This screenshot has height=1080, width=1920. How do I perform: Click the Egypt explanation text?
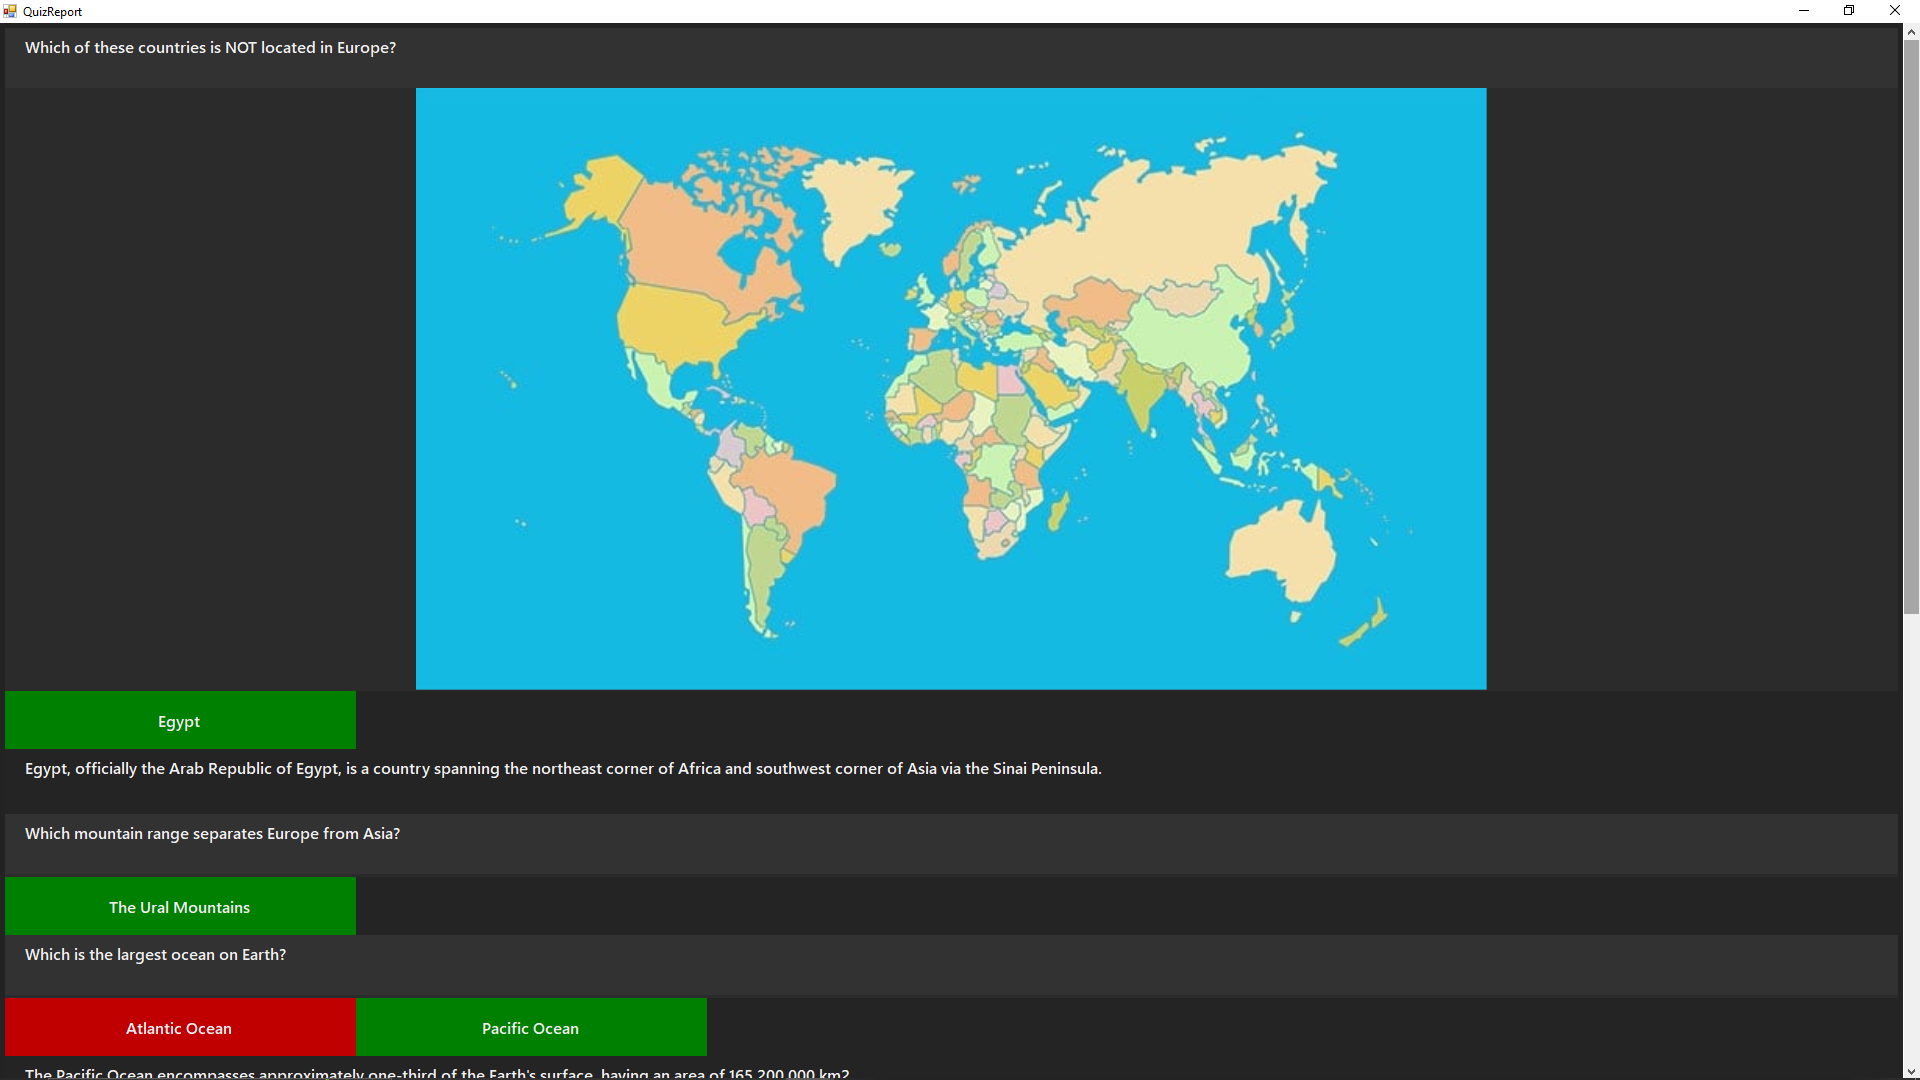563,769
